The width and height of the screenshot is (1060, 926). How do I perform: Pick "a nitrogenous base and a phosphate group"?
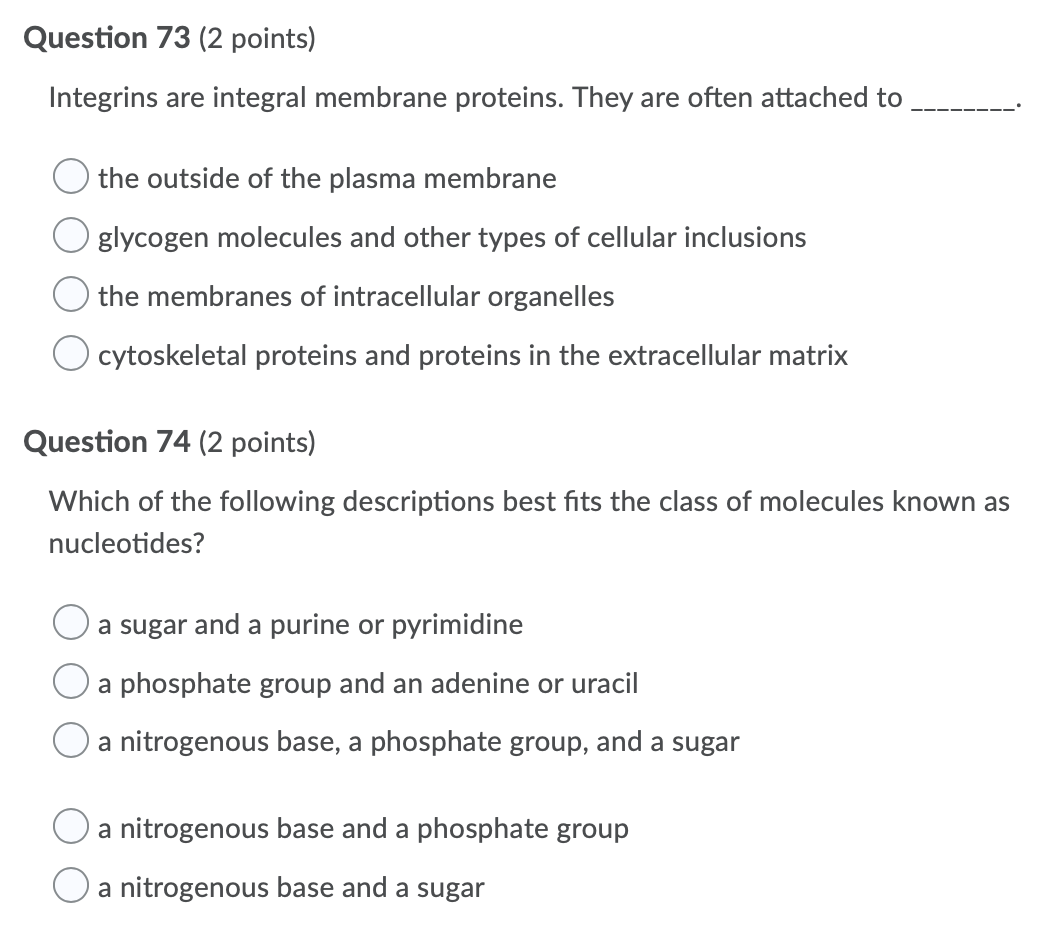(70, 826)
